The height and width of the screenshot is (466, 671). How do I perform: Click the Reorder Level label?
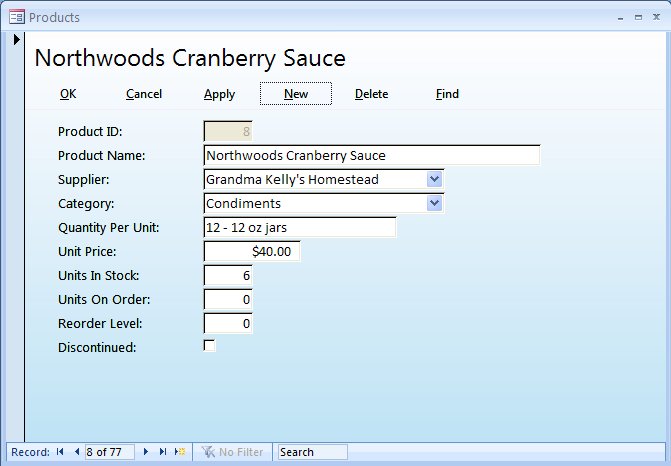coord(100,323)
